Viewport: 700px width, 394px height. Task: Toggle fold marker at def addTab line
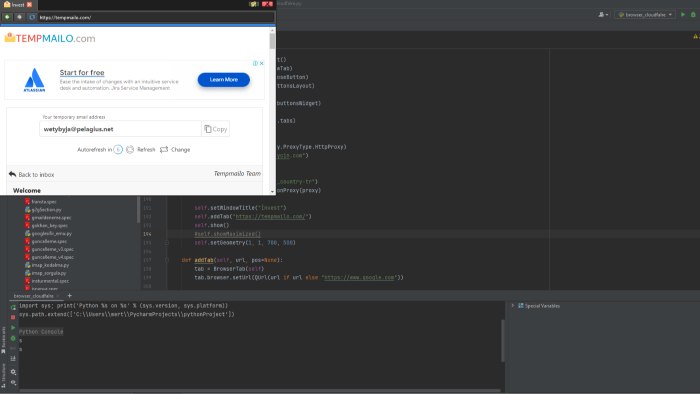point(167,260)
